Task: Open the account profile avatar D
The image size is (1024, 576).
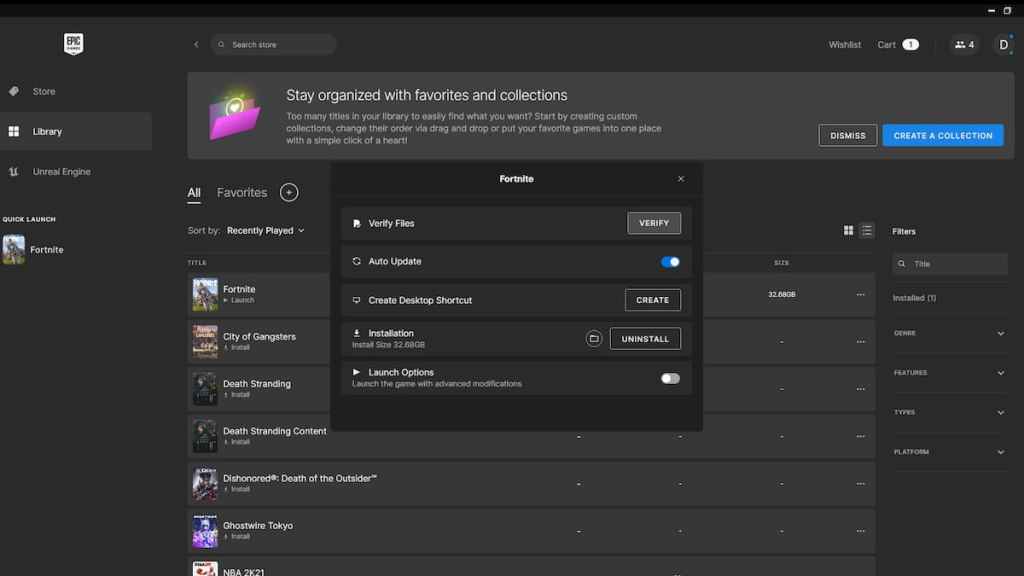Action: (x=1004, y=44)
